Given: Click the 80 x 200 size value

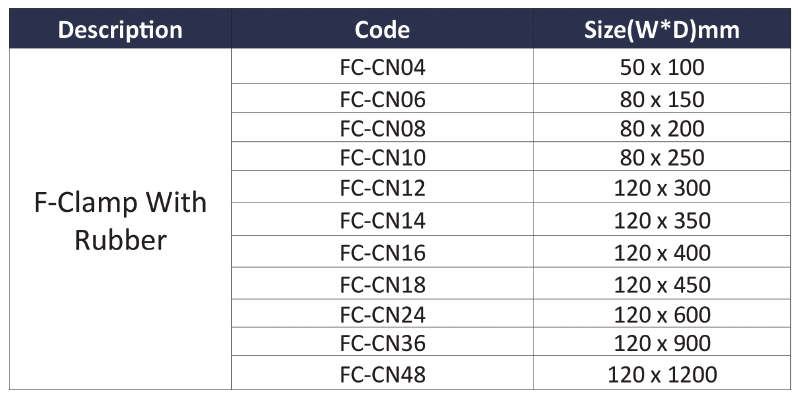Looking at the screenshot, I should click(662, 128).
